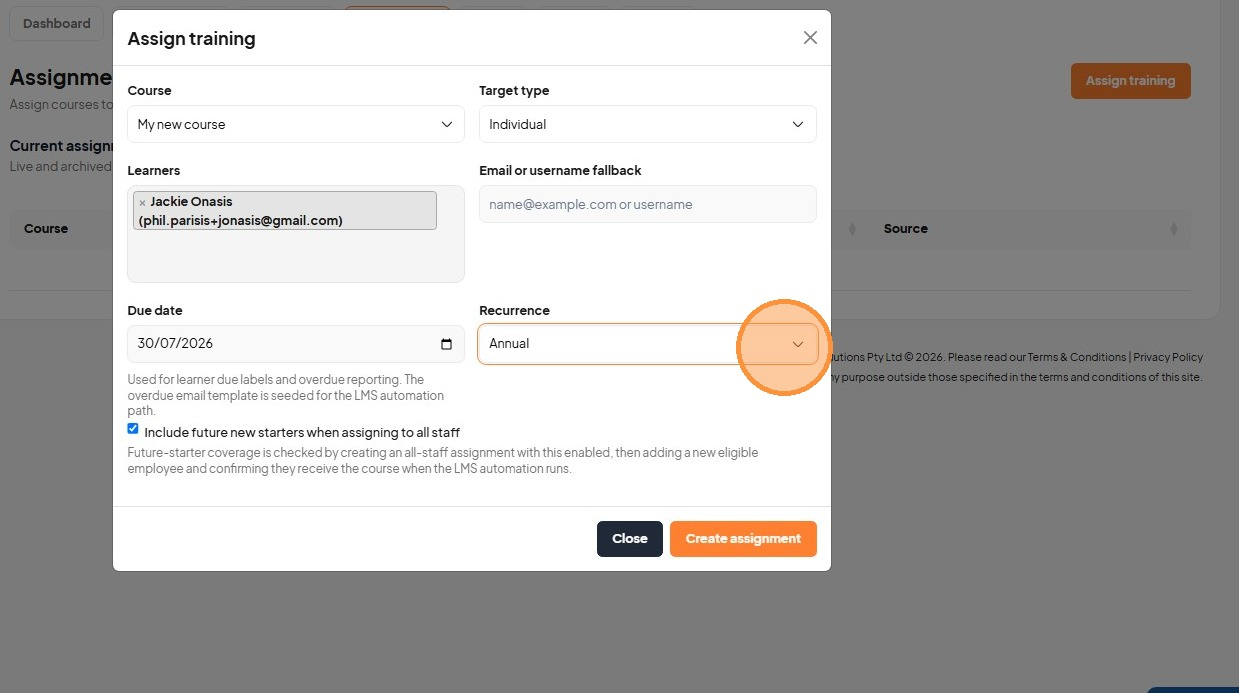Sort the Source column with arrows
The width and height of the screenshot is (1239, 693).
1173,229
